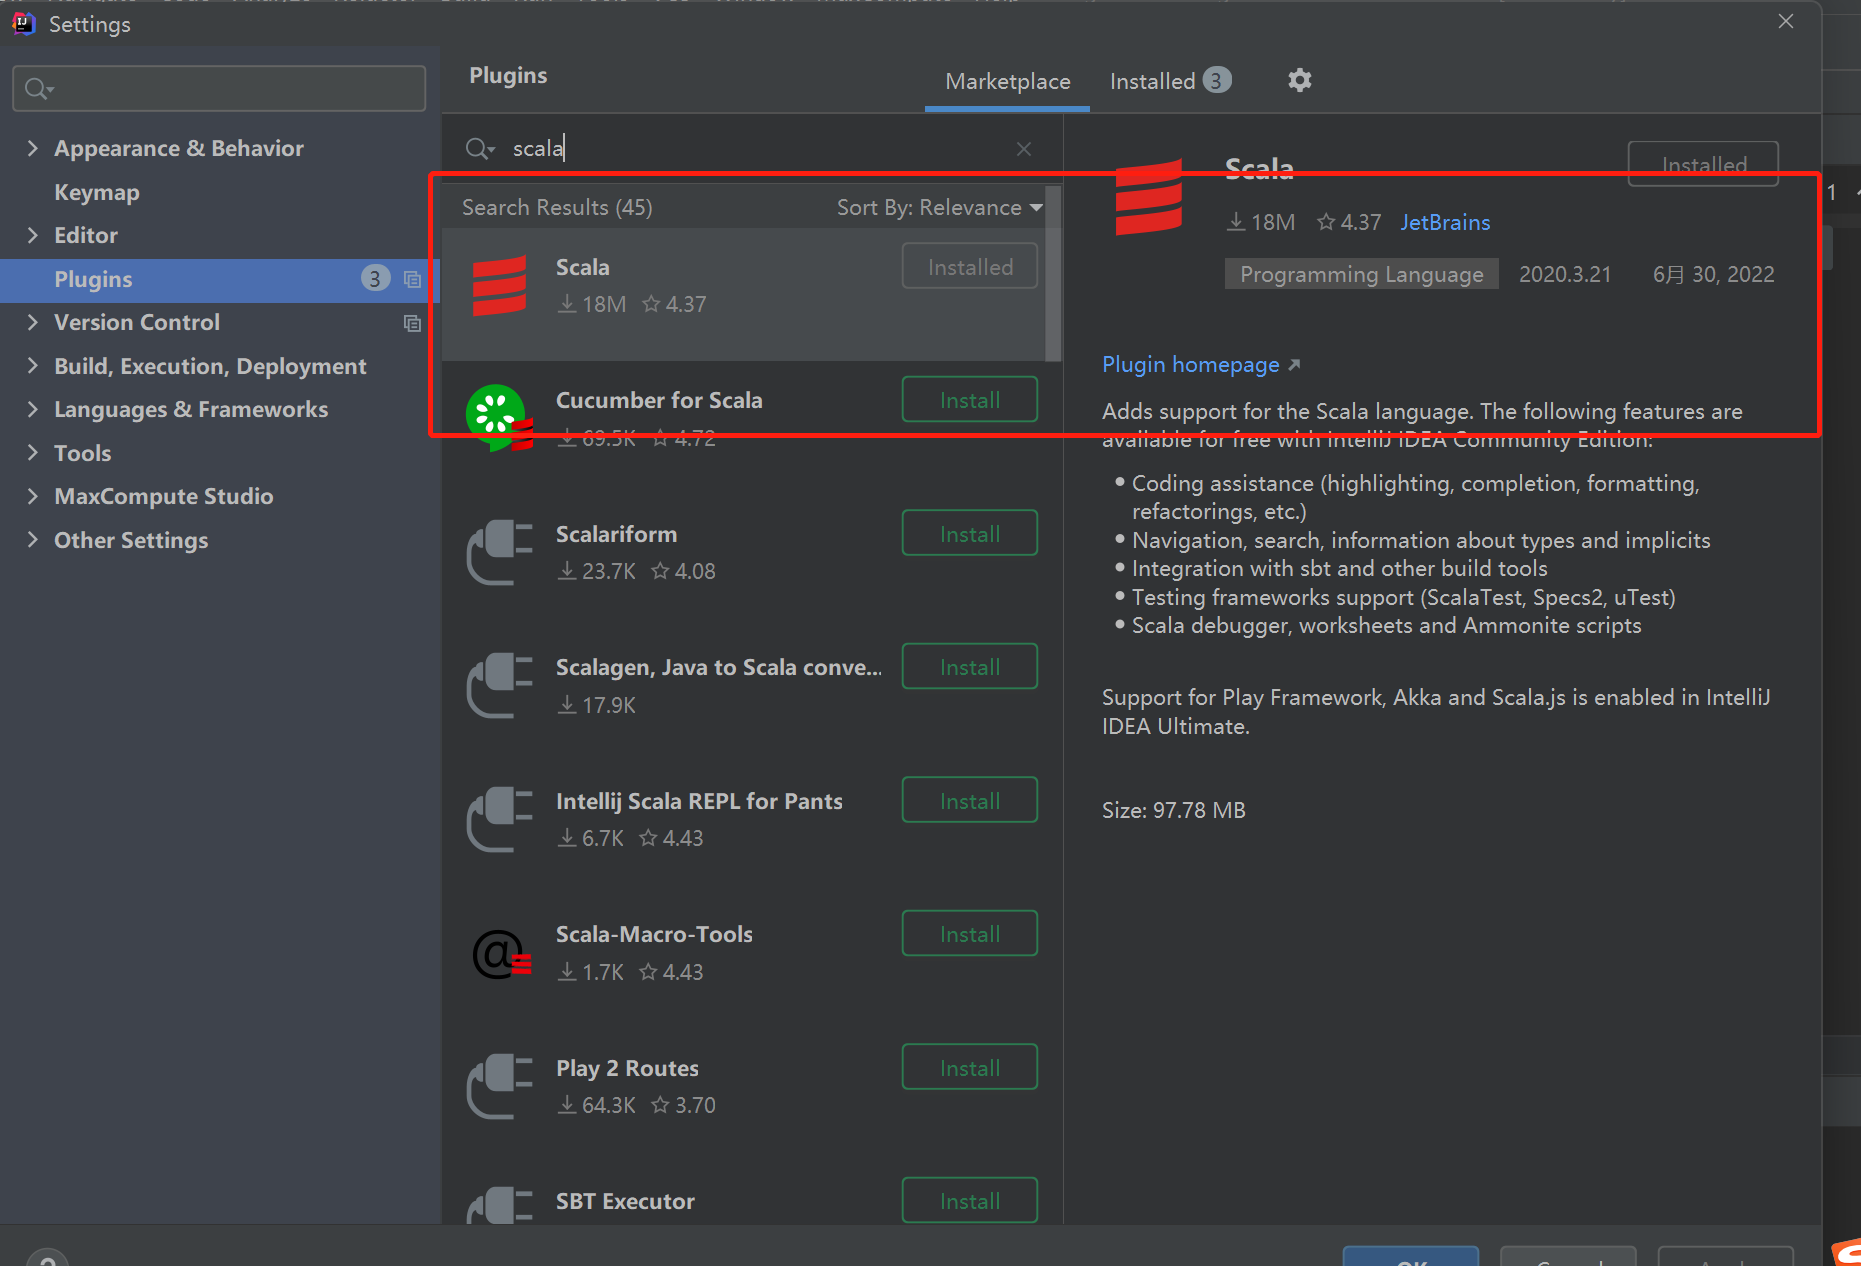Click the Scalariform plugin icon

[x=499, y=552]
